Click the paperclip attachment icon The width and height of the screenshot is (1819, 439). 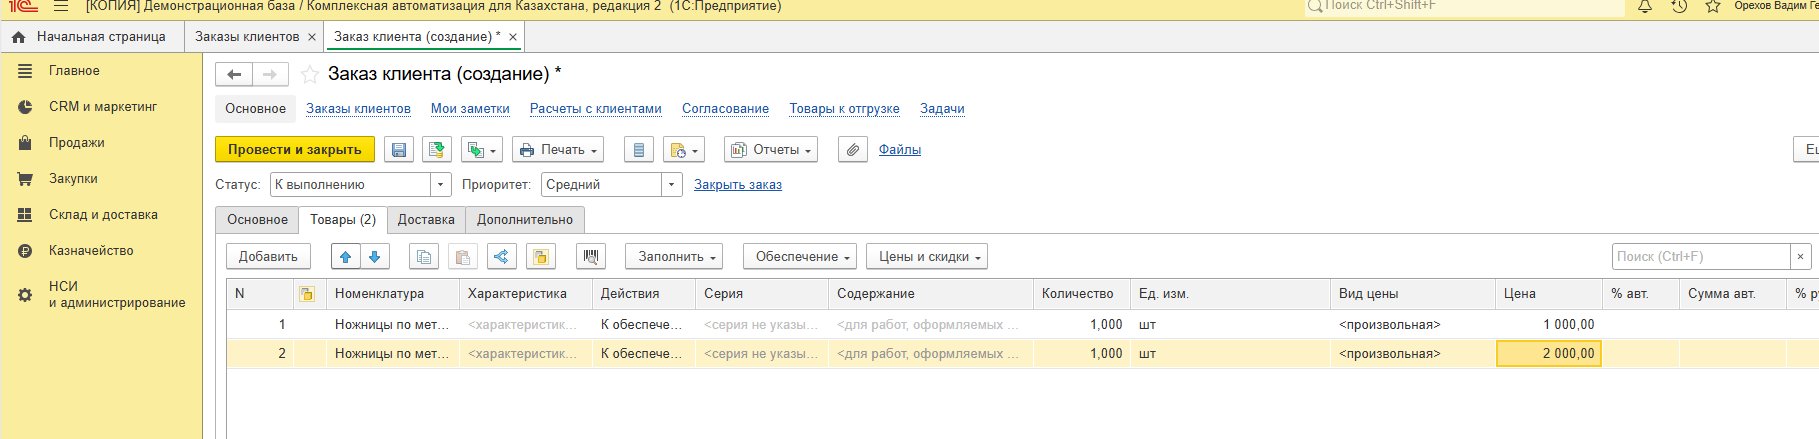click(x=852, y=150)
